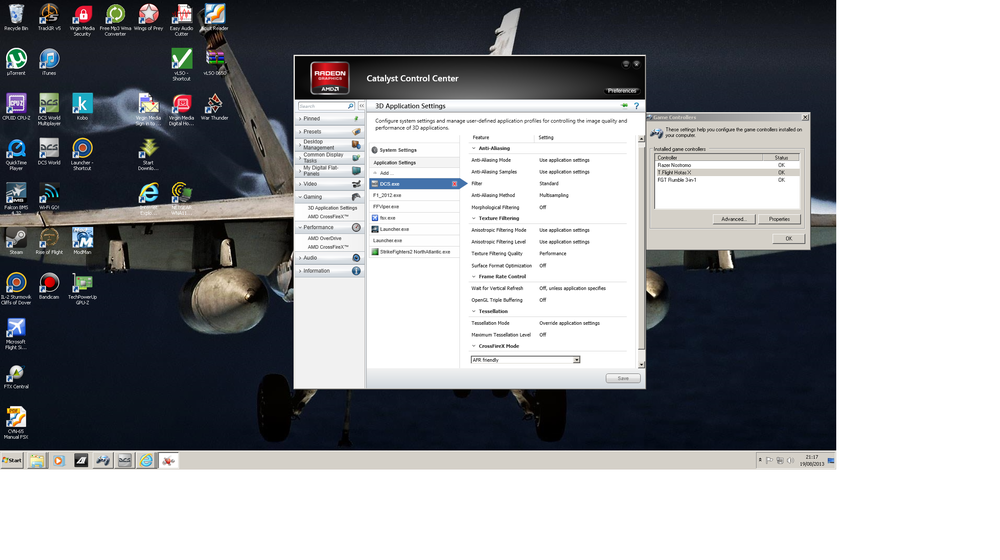Expand the Desktop Management category
Screen dimensions: 1000x560
[330, 145]
